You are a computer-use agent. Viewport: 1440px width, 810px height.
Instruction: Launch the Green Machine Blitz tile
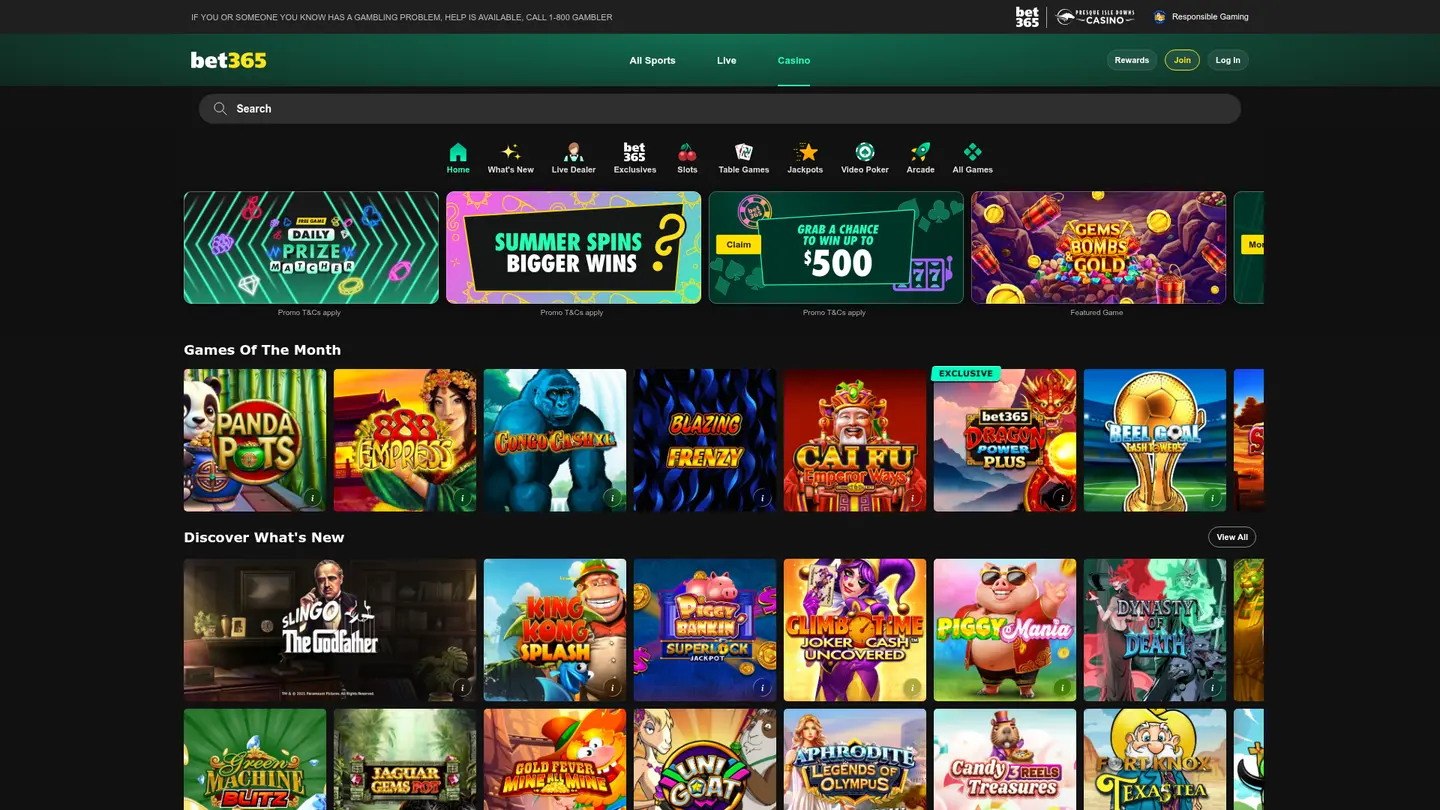tap(255, 760)
